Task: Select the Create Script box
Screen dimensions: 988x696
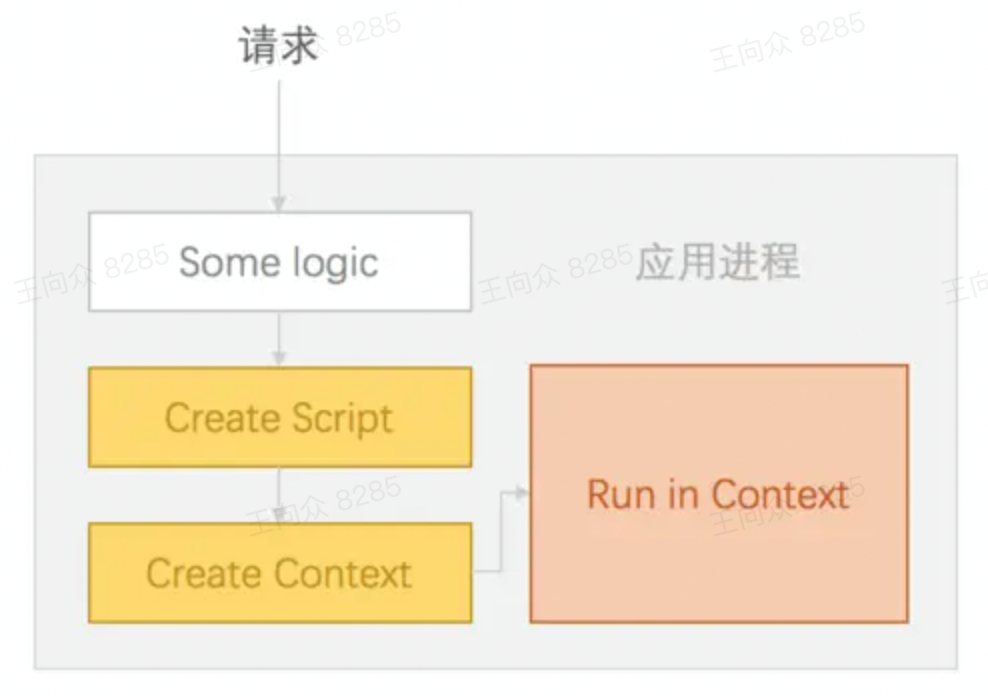Action: [280, 417]
